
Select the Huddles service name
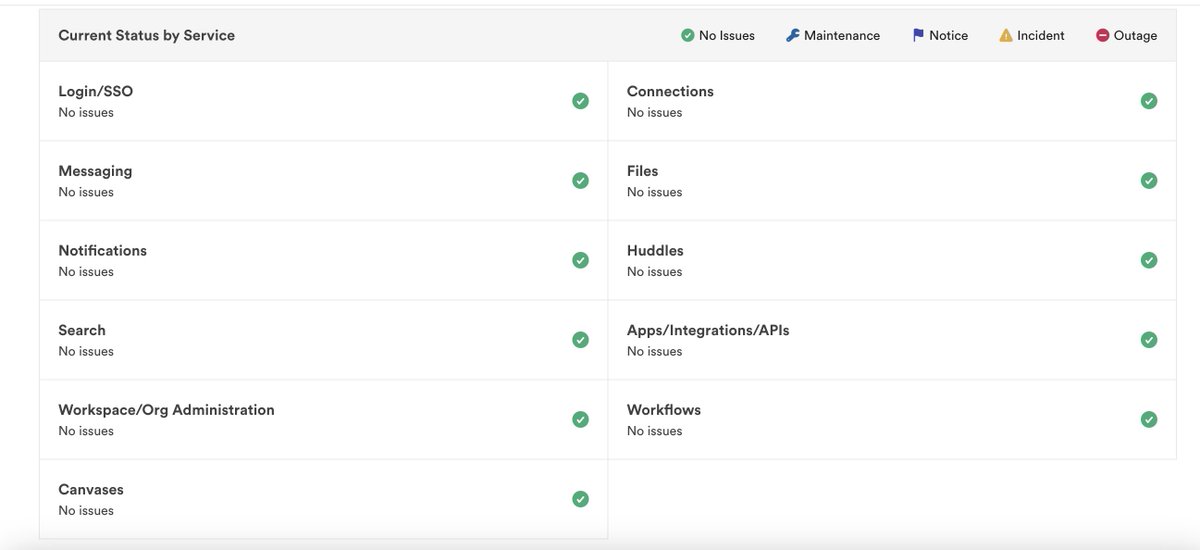pyautogui.click(x=655, y=250)
